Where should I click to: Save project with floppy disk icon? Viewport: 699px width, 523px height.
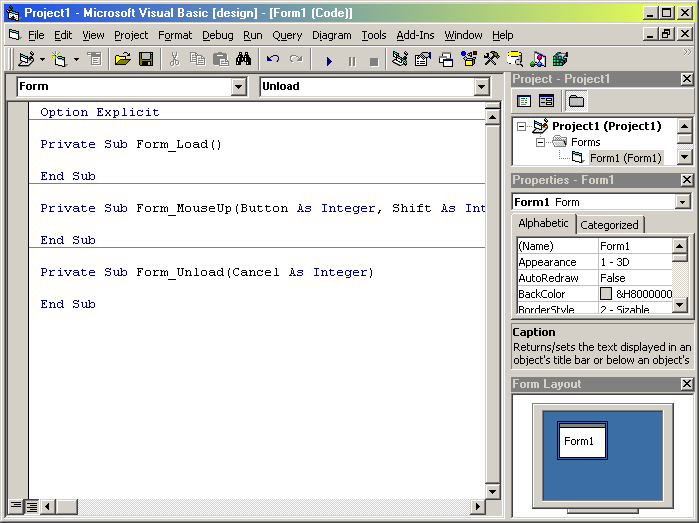[146, 59]
